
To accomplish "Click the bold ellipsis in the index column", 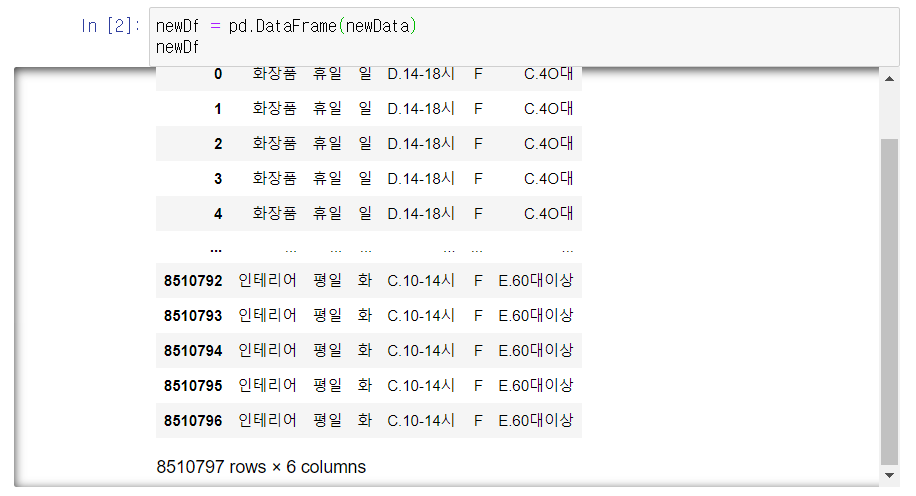I will [216, 251].
